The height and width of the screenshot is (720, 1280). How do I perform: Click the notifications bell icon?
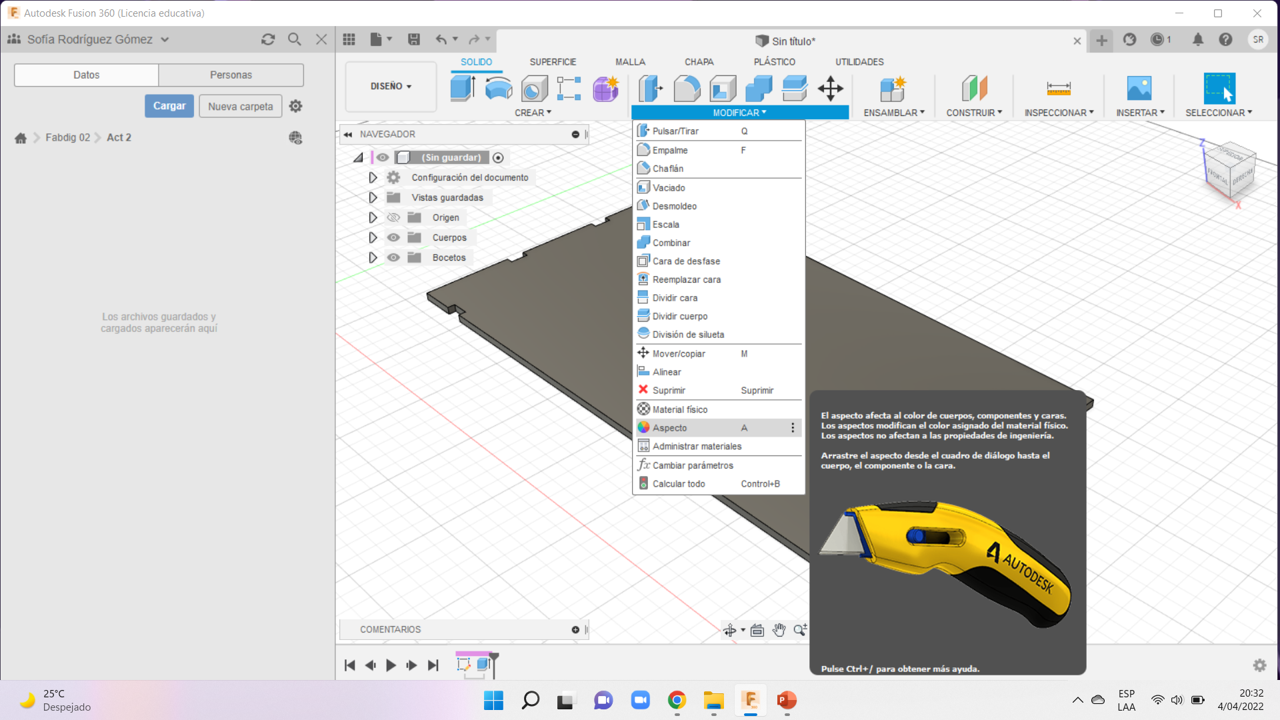point(1197,40)
